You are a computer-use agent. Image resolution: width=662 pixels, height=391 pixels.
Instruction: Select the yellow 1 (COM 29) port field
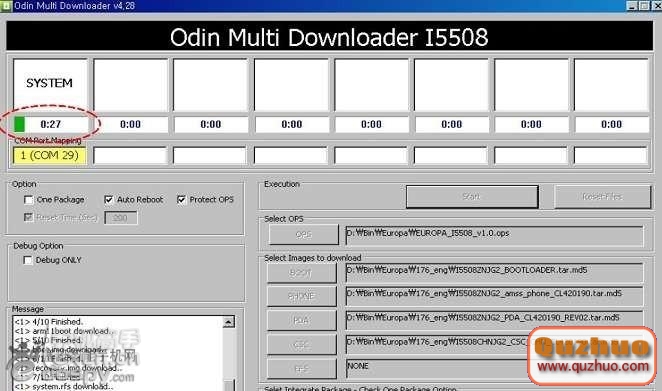(49, 155)
